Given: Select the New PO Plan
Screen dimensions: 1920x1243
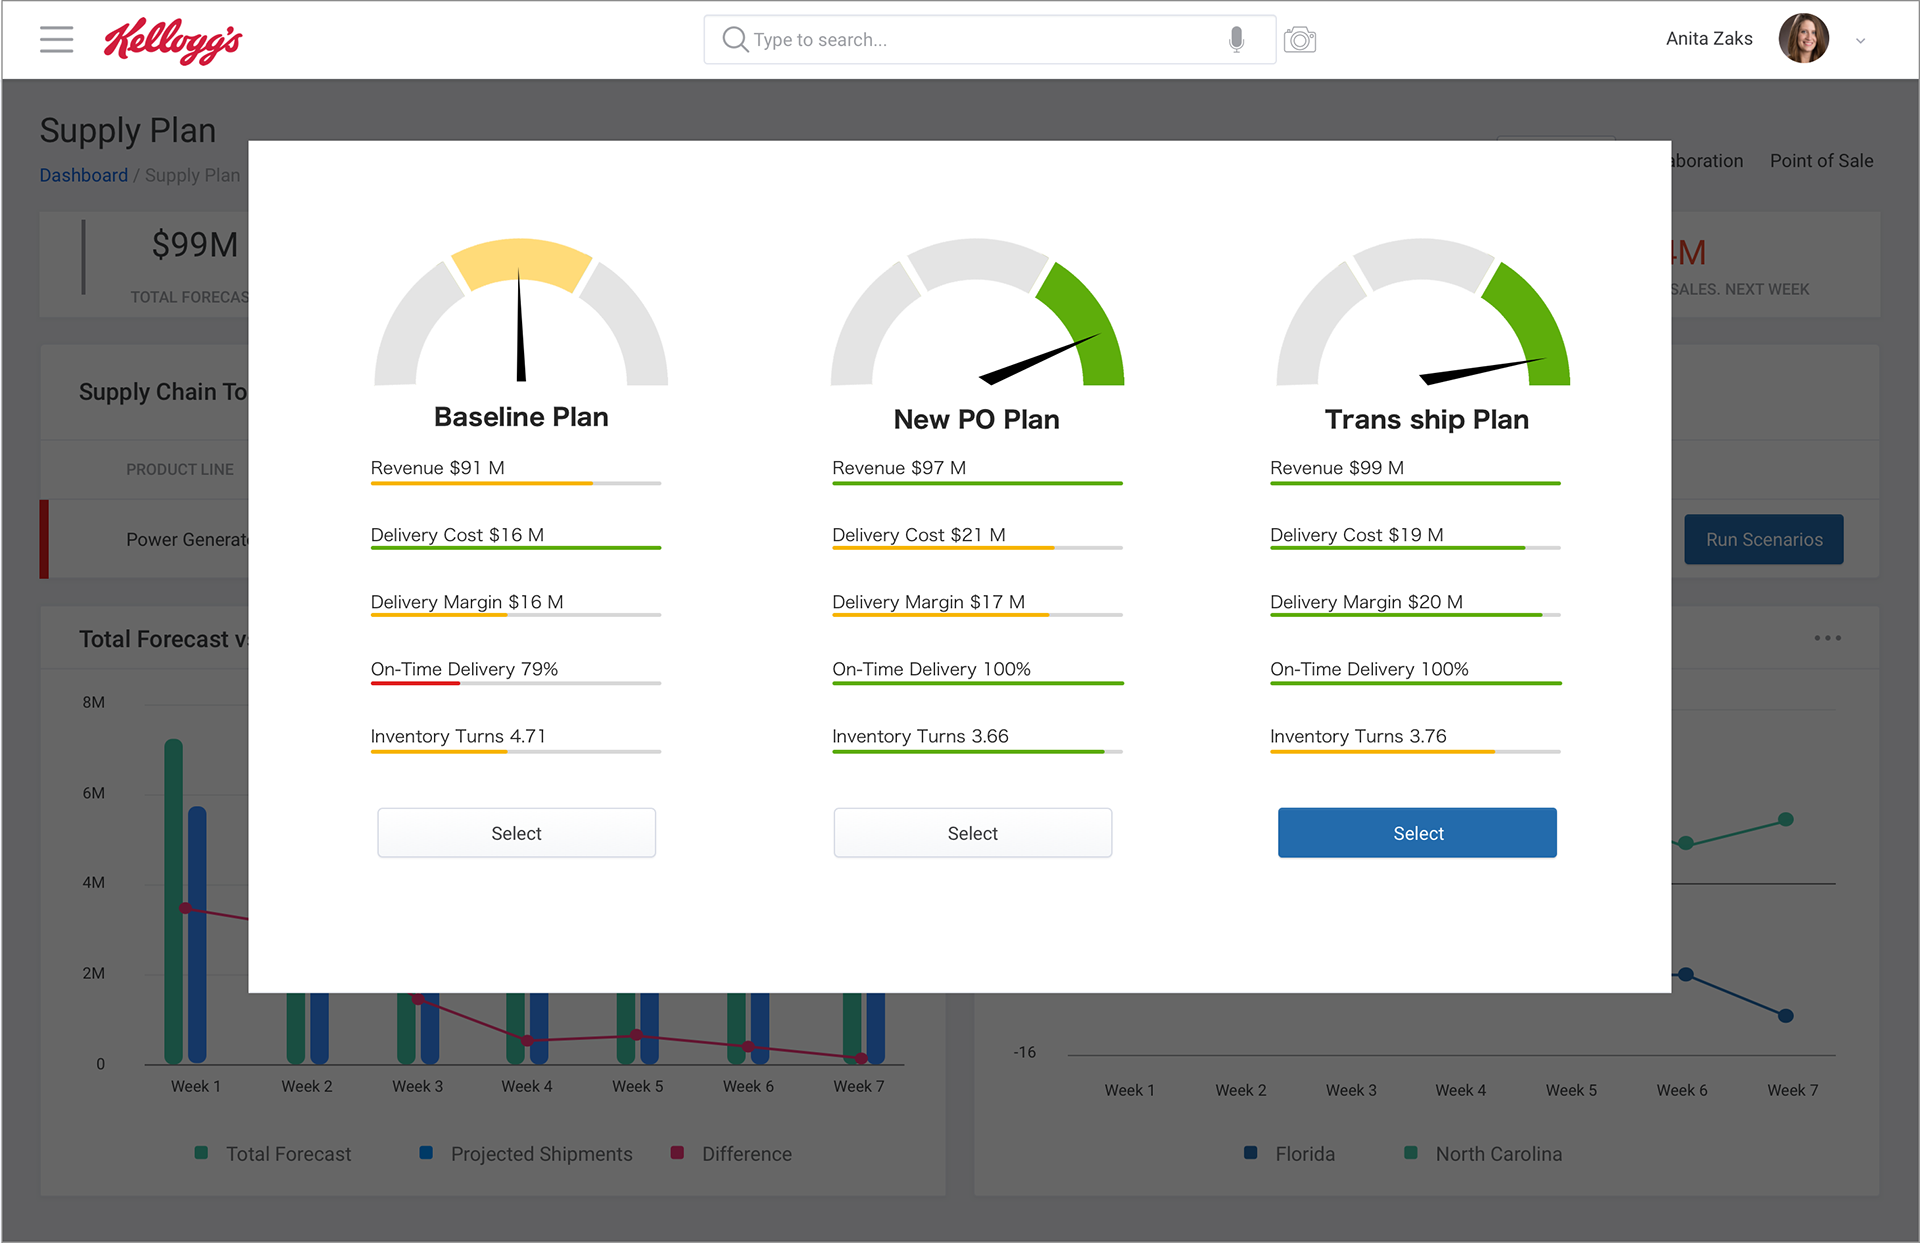Looking at the screenshot, I should (972, 833).
